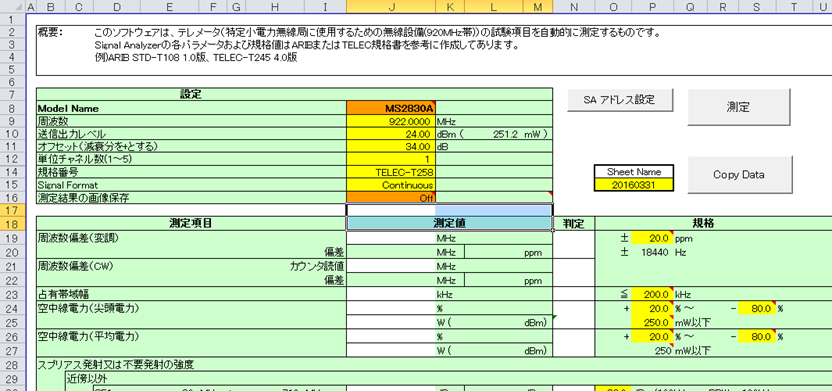Select the TELEC-T258 standard number cell
The height and width of the screenshot is (391, 832).
[391, 172]
